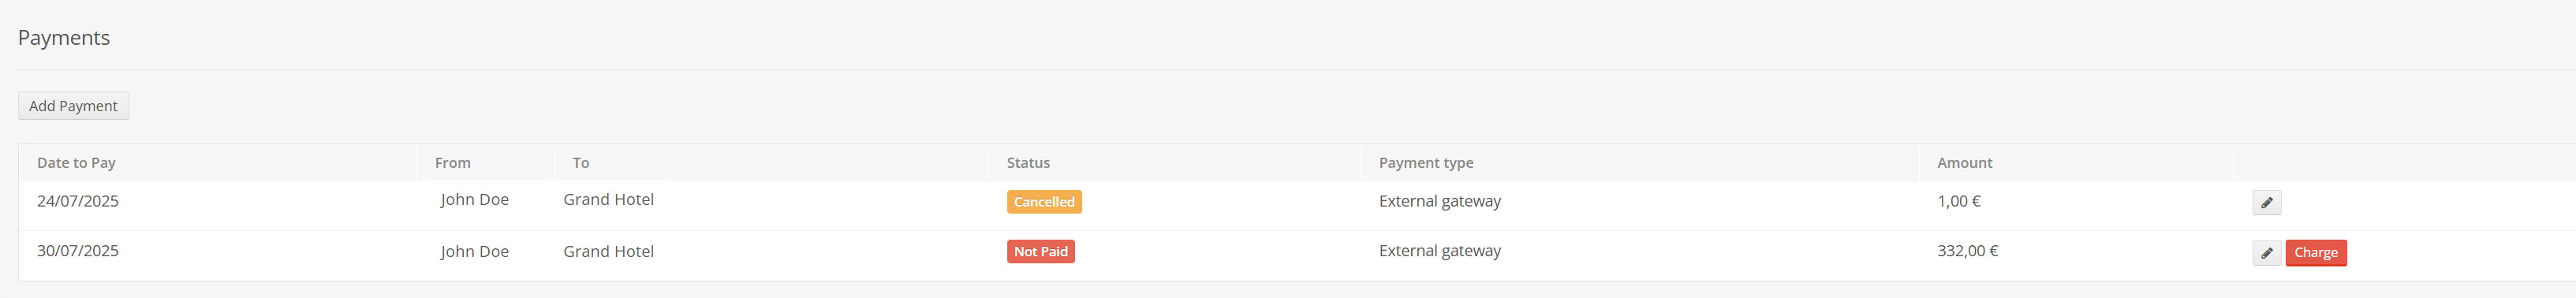Select the 1,00 € amount cell
Viewport: 2576px width, 298px height.
pyautogui.click(x=1958, y=201)
